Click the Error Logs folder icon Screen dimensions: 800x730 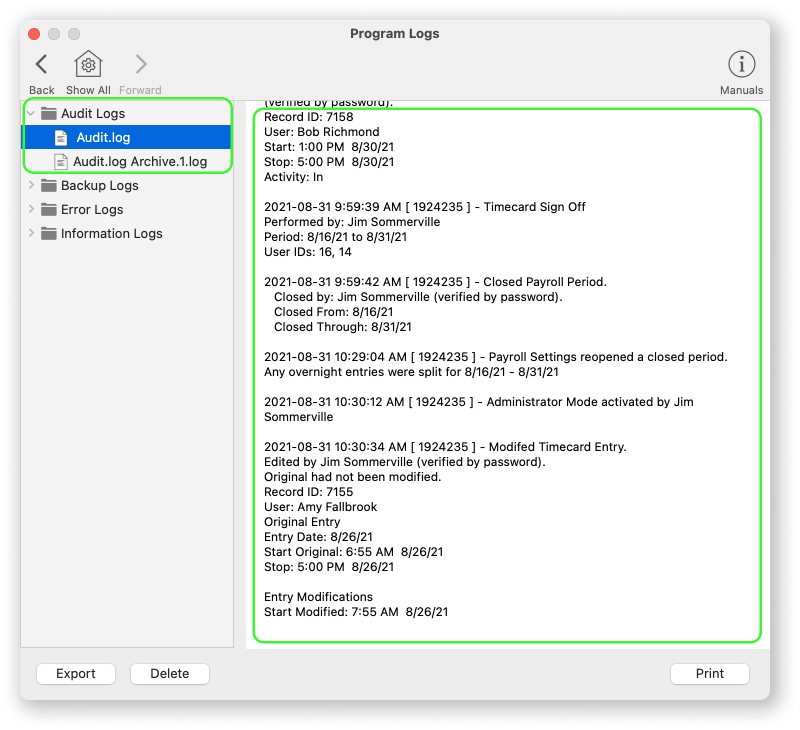point(48,210)
